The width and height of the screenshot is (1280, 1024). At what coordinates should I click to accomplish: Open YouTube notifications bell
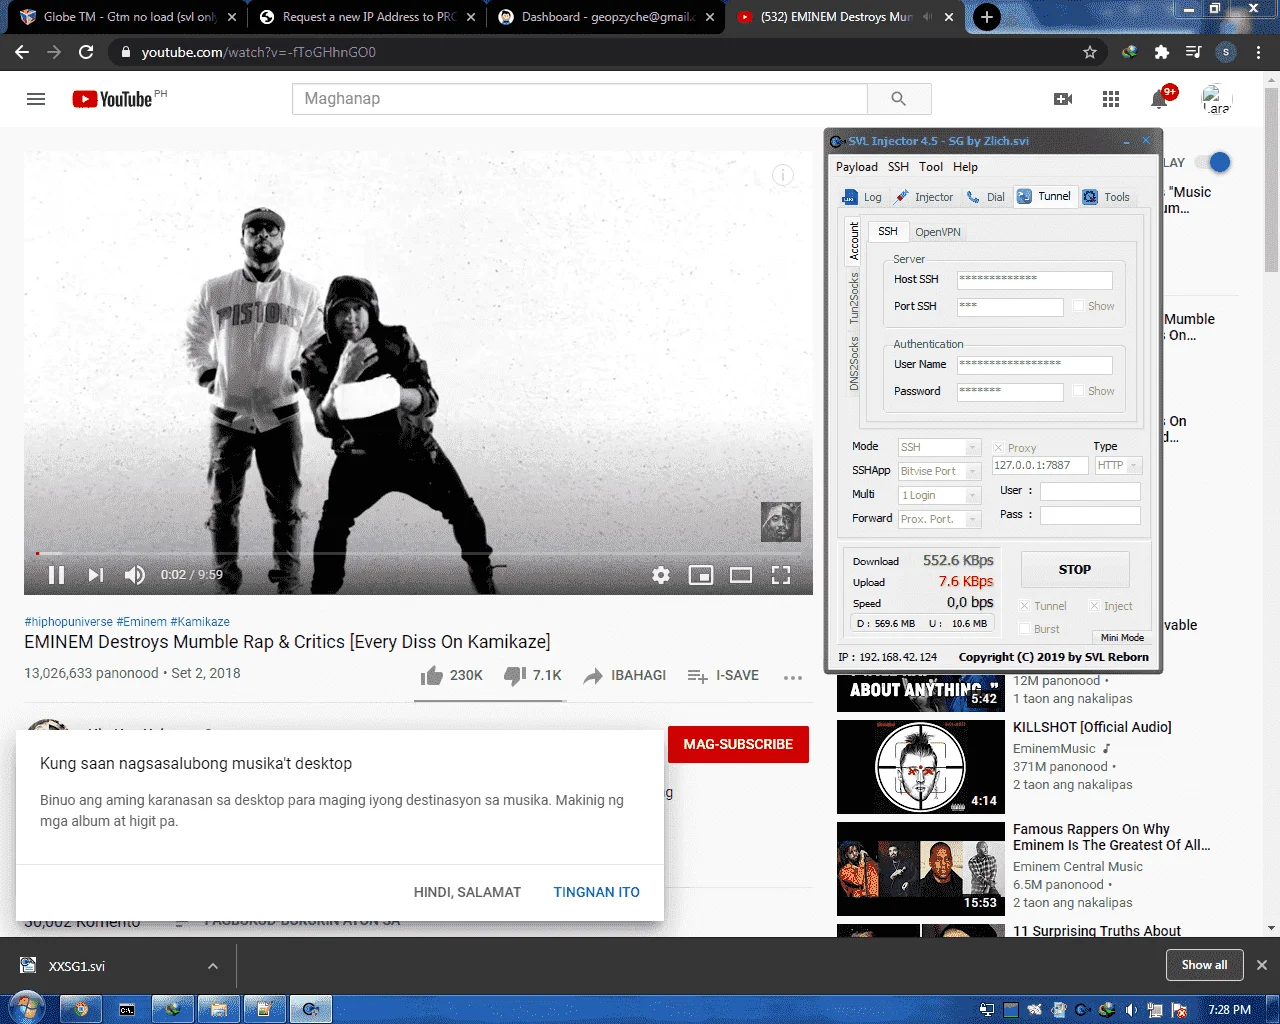1160,98
